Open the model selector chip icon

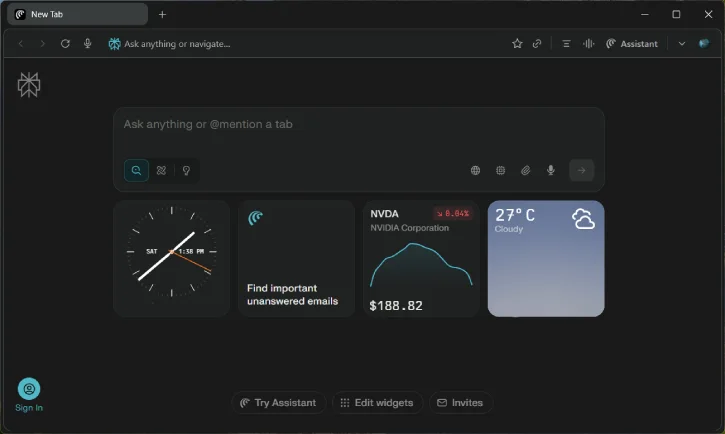coord(500,170)
